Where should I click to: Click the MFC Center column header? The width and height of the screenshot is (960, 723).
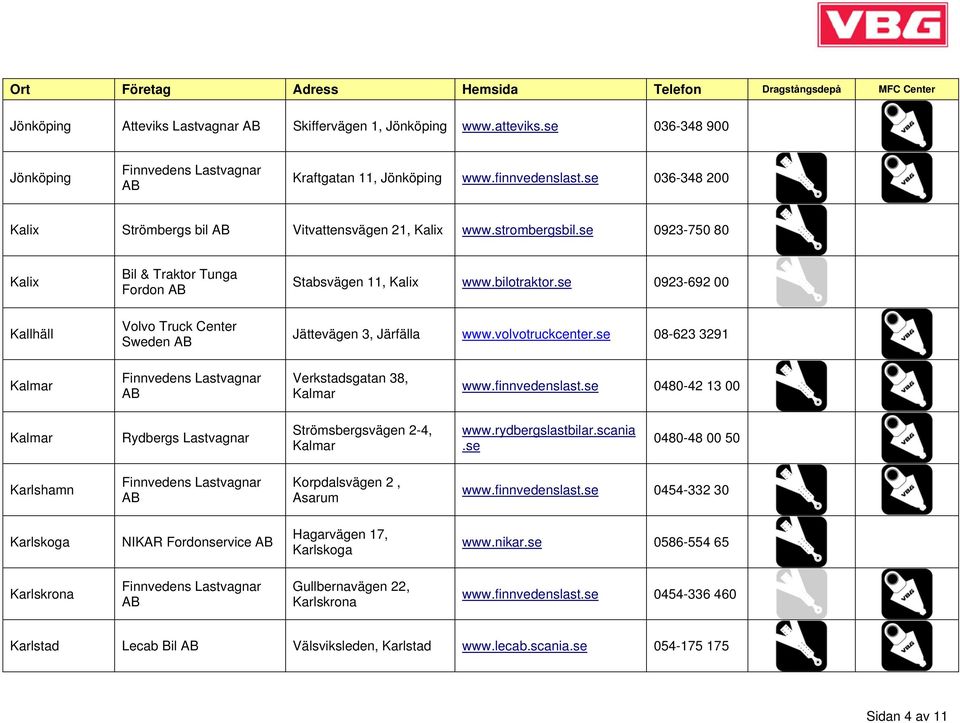[907, 89]
